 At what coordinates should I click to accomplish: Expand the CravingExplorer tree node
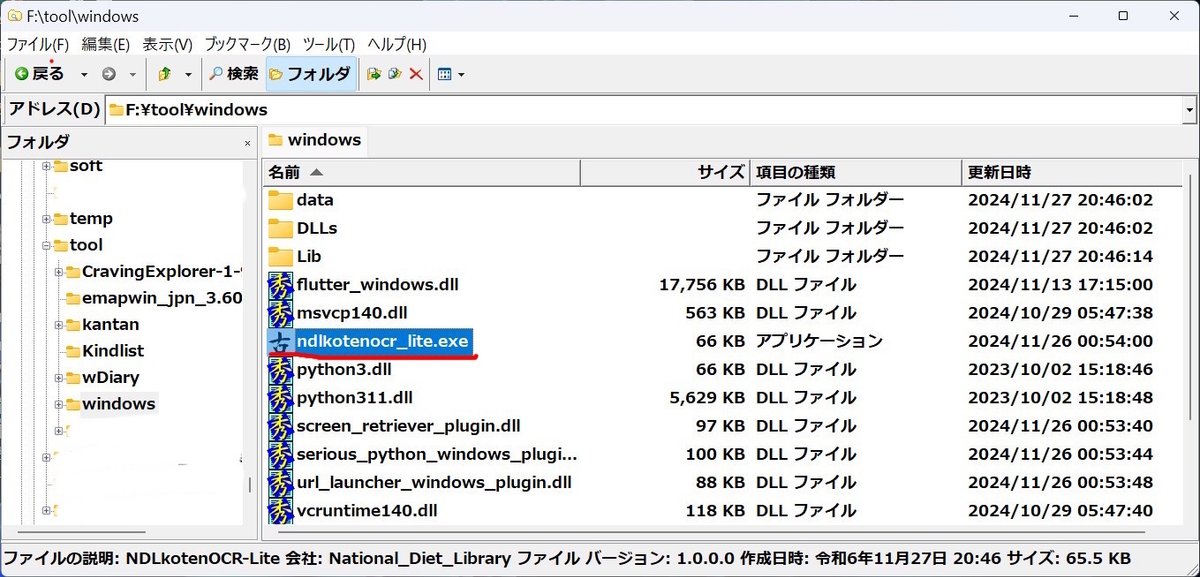click(58, 270)
